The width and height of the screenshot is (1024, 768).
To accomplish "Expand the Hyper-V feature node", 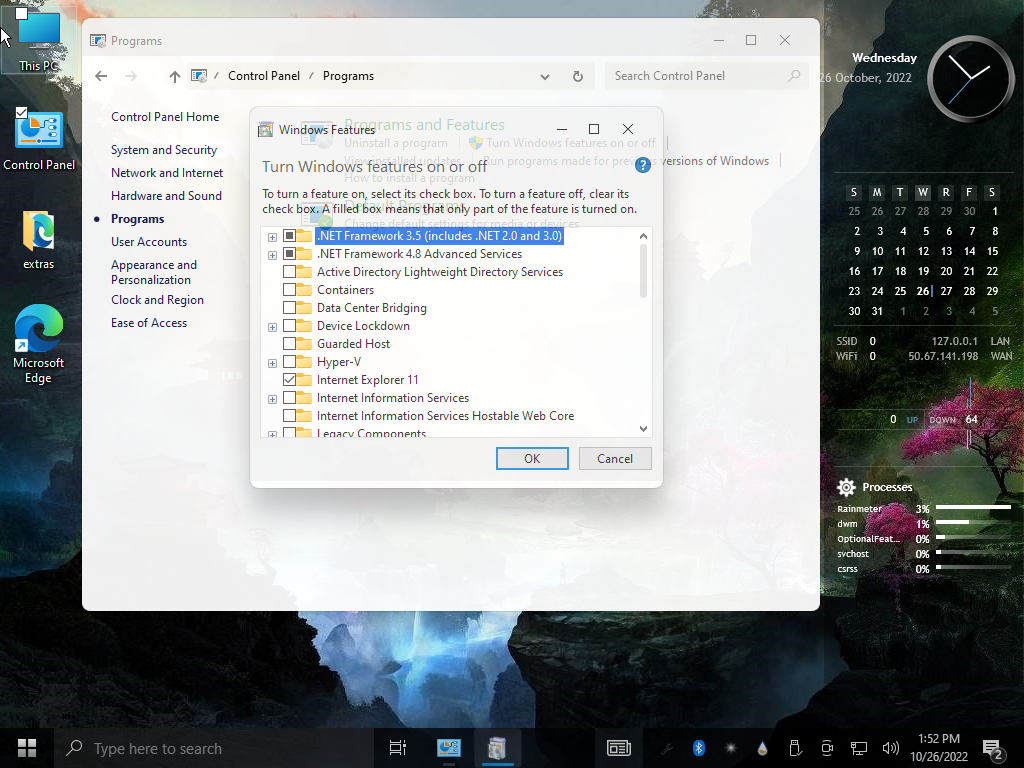I will point(272,362).
